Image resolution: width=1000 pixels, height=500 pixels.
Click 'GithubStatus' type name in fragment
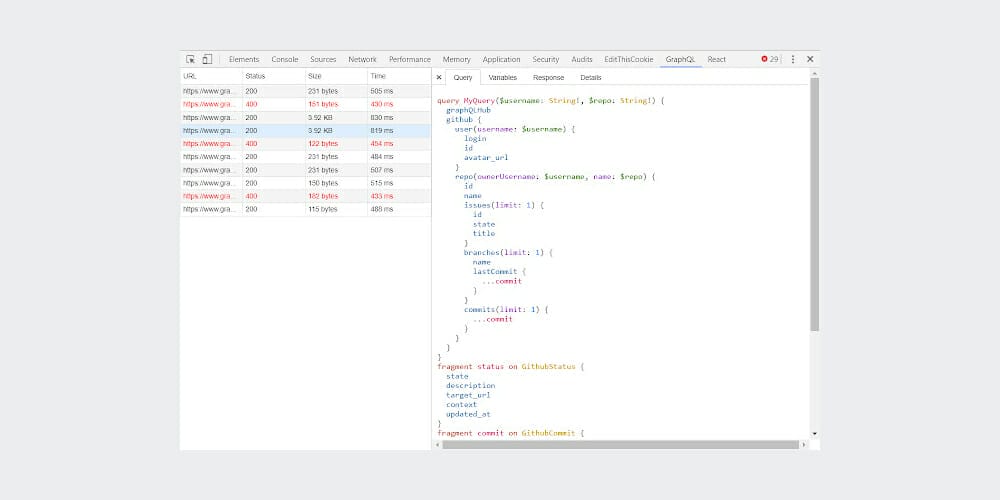click(548, 367)
